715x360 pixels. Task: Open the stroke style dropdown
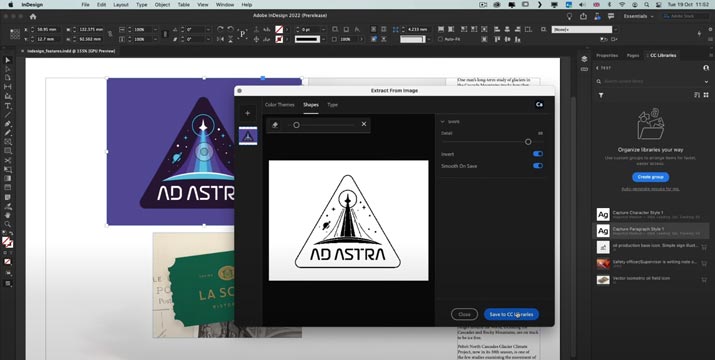(324, 40)
